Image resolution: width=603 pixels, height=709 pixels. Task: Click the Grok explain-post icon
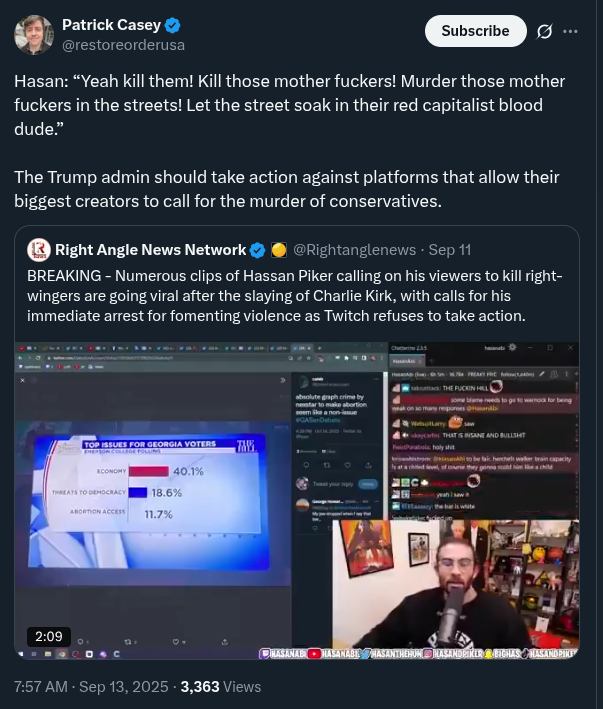coord(544,31)
